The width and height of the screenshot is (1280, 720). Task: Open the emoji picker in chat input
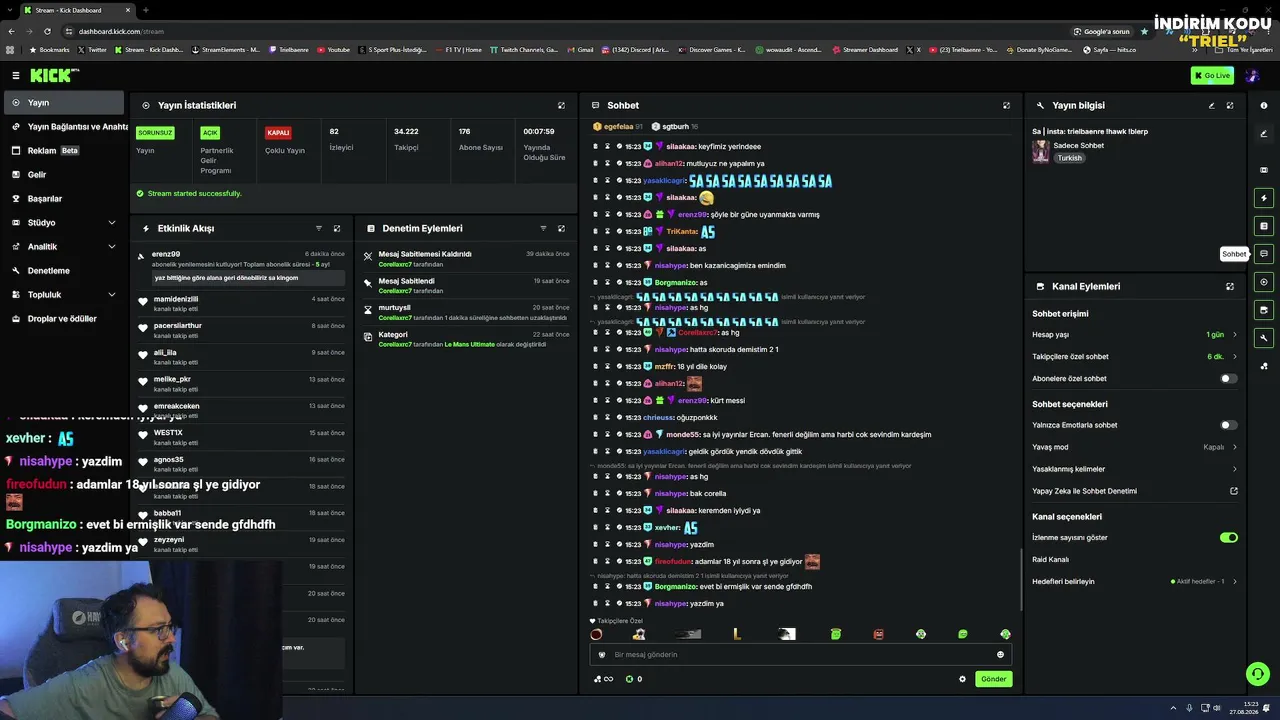point(1000,655)
